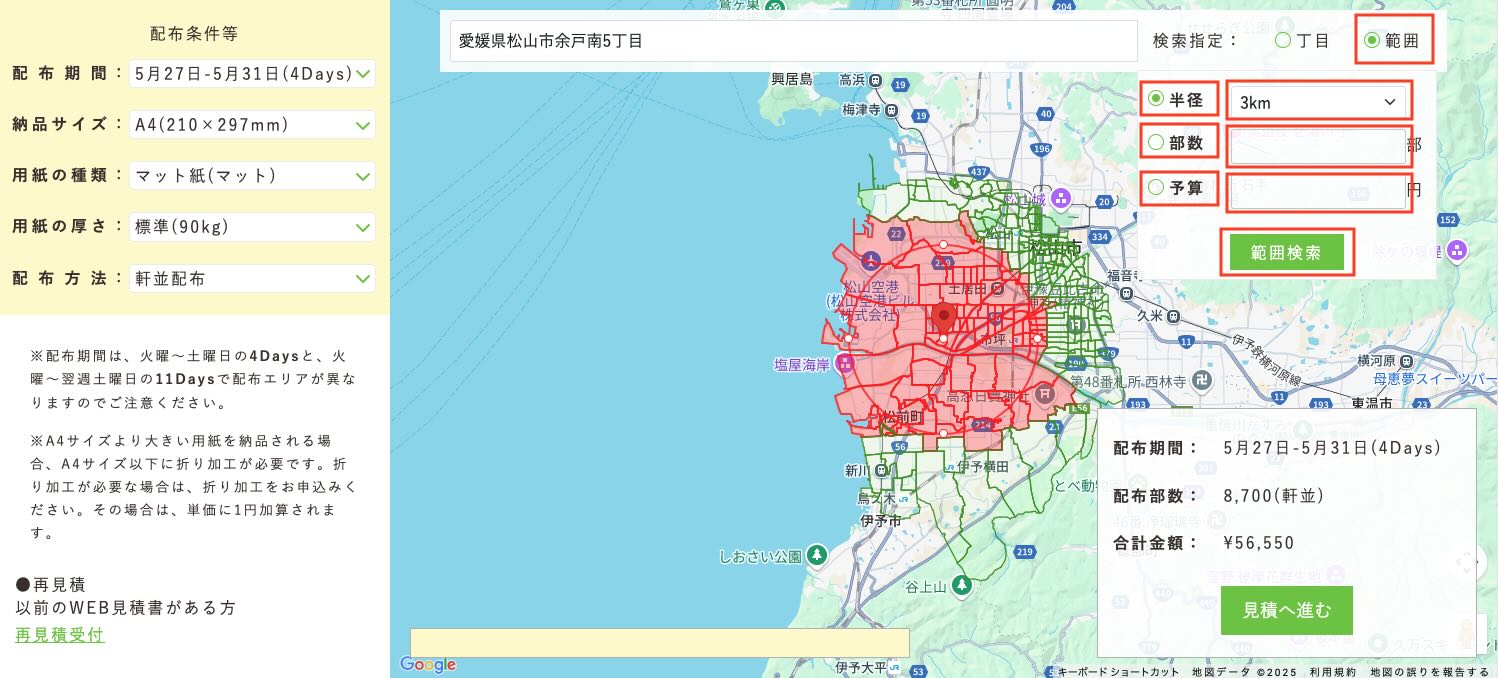Expand the 配布方法 dropdown

pyautogui.click(x=252, y=279)
